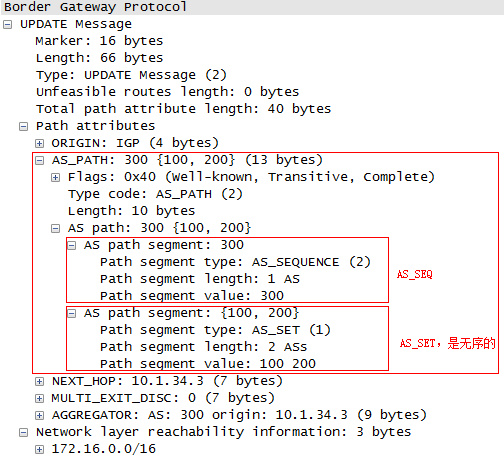Collapse AS path segment: 300 node

coord(72,246)
